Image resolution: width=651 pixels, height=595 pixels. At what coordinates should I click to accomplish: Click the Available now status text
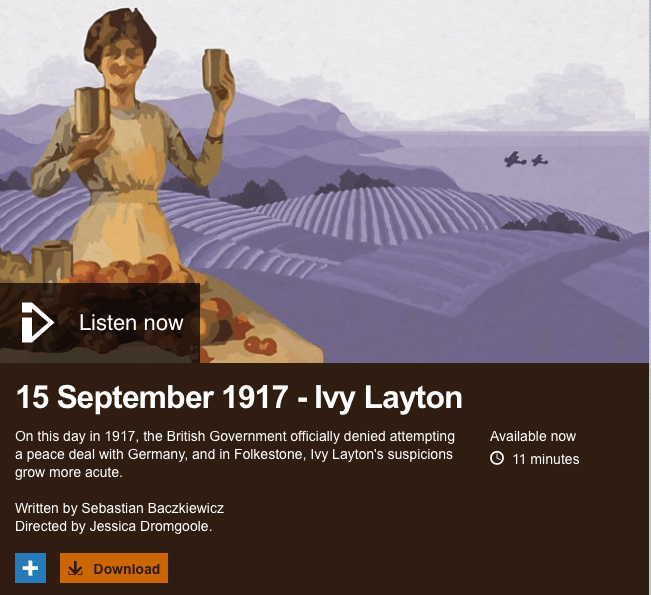(x=532, y=436)
